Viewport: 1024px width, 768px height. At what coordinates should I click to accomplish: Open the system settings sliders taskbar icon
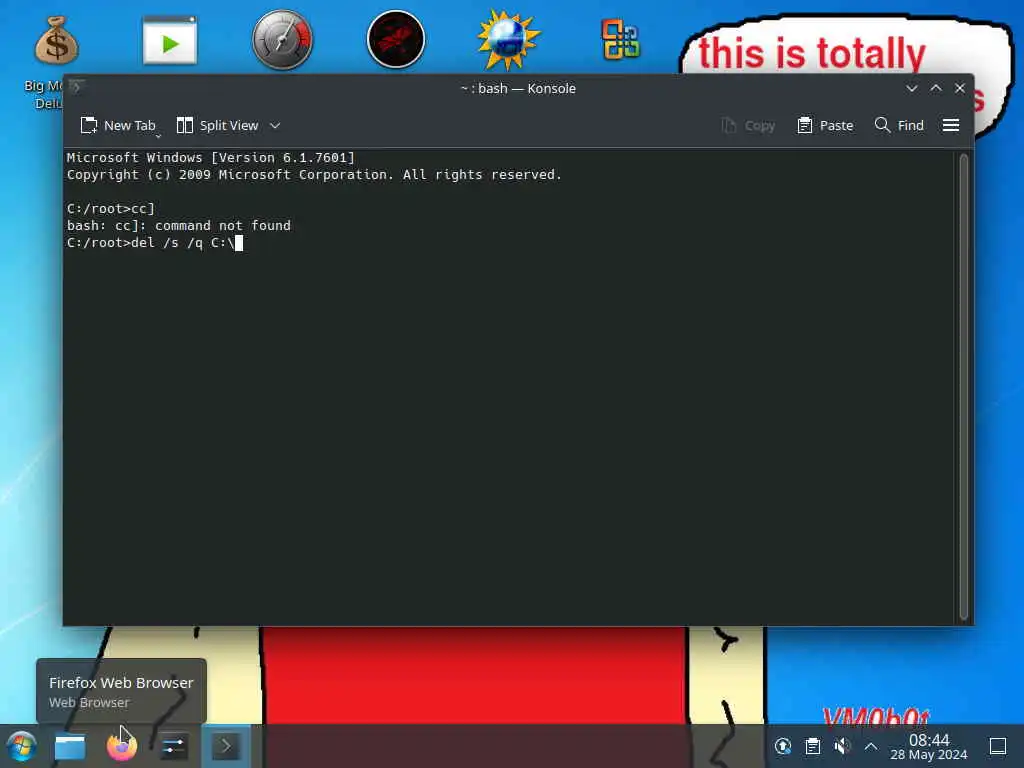tap(174, 746)
